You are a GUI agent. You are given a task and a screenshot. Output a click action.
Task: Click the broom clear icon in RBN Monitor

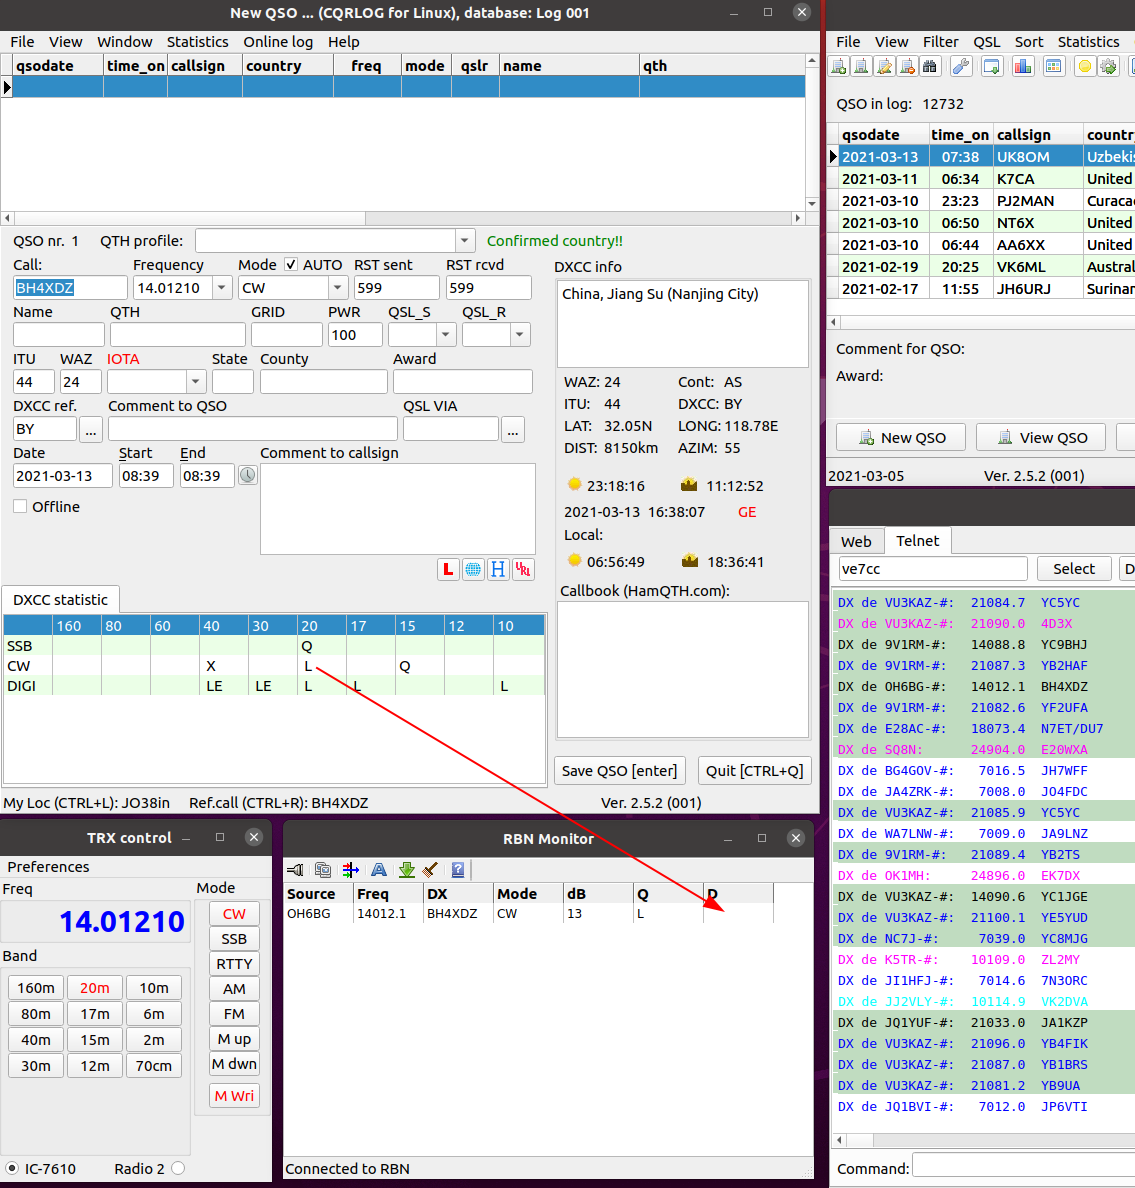(430, 870)
